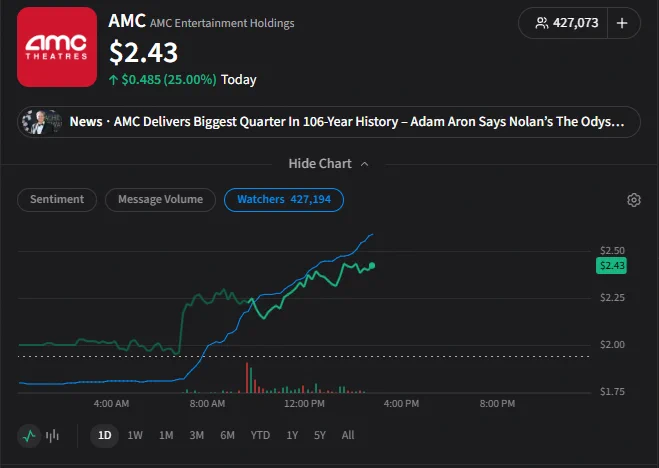The height and width of the screenshot is (468, 659).
Task: Click the watchers people icon
Action: point(542,23)
